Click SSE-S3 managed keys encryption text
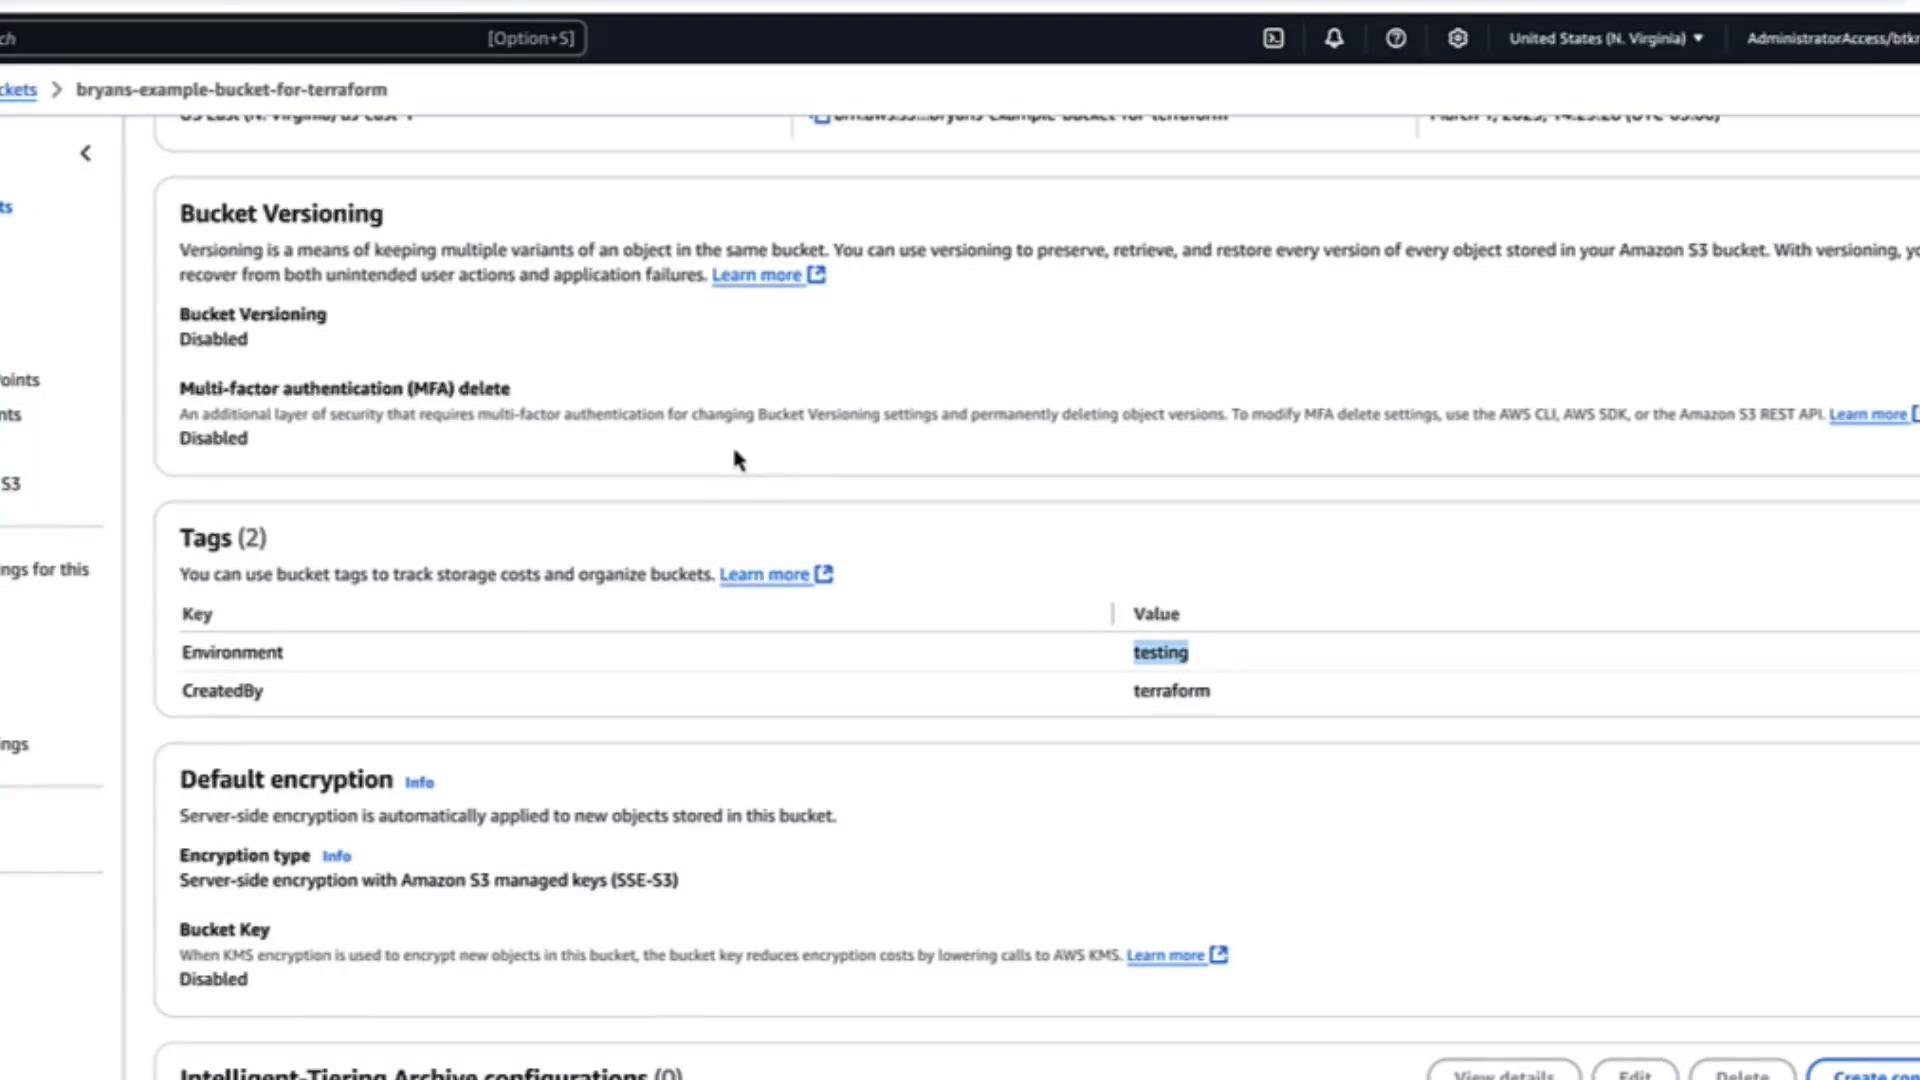 [428, 880]
